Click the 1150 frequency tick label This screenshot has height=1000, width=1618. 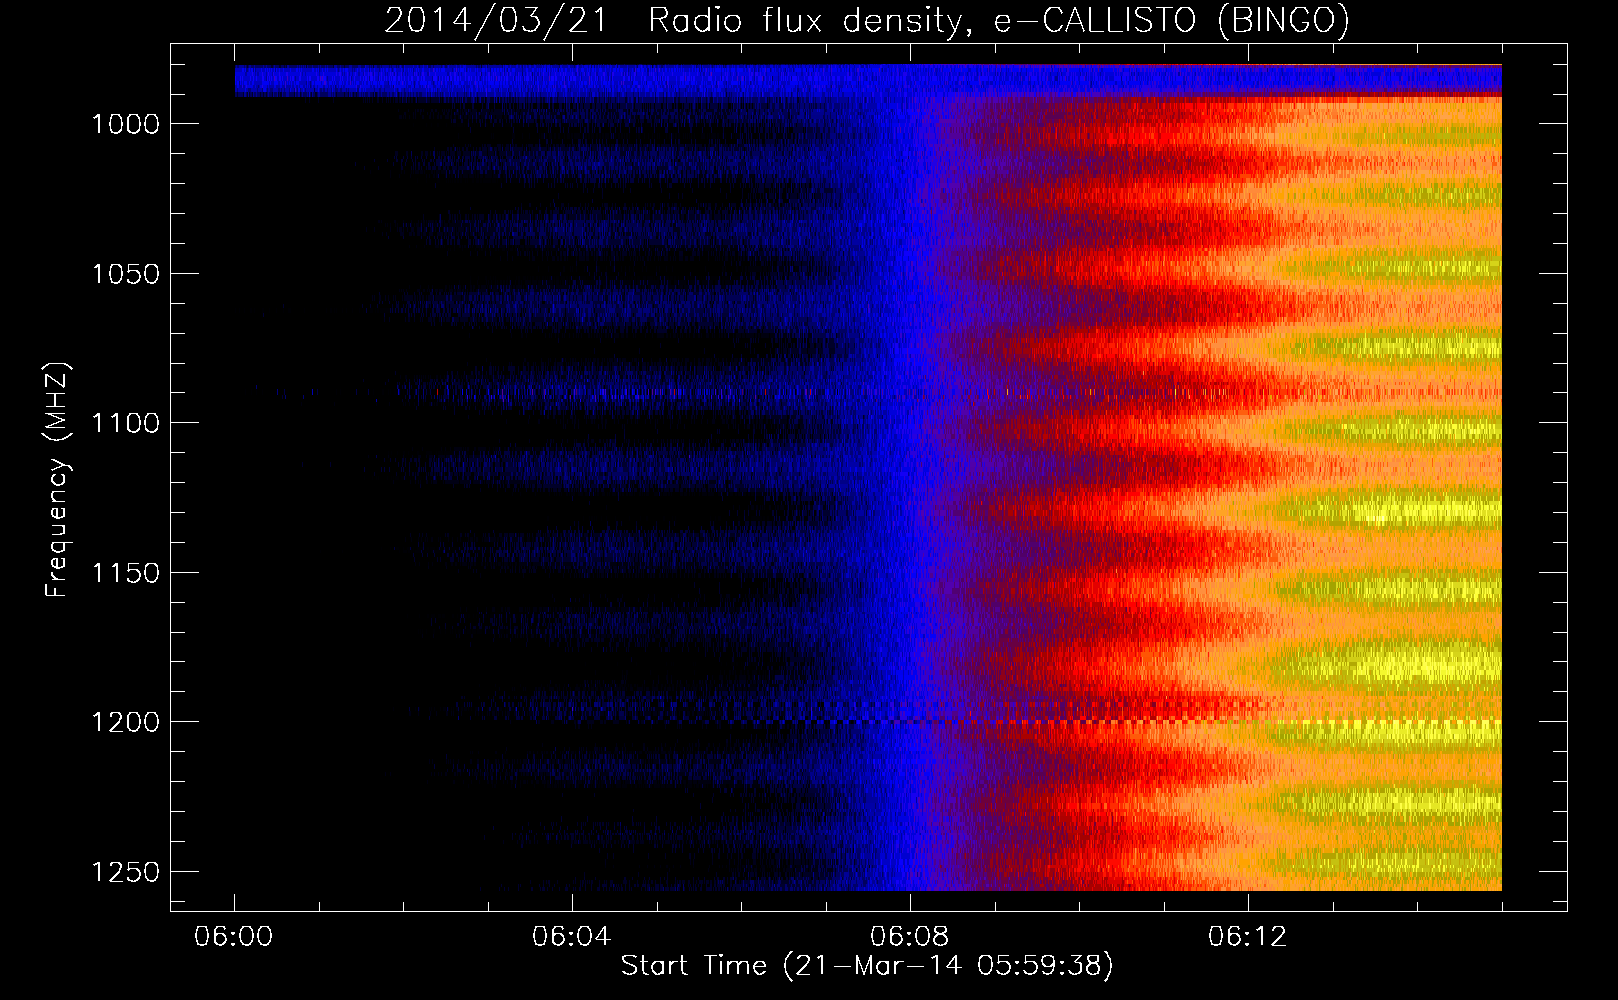[x=125, y=573]
